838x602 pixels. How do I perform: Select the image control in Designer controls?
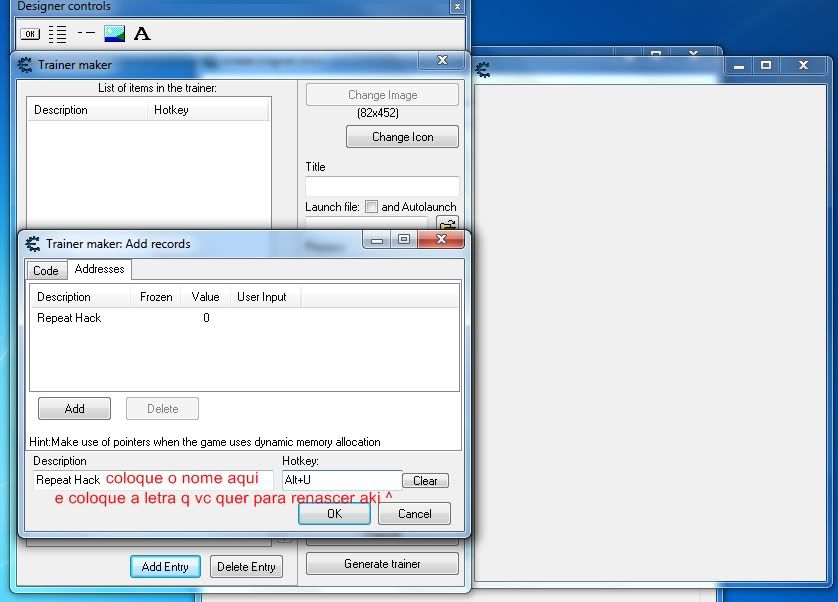[114, 34]
